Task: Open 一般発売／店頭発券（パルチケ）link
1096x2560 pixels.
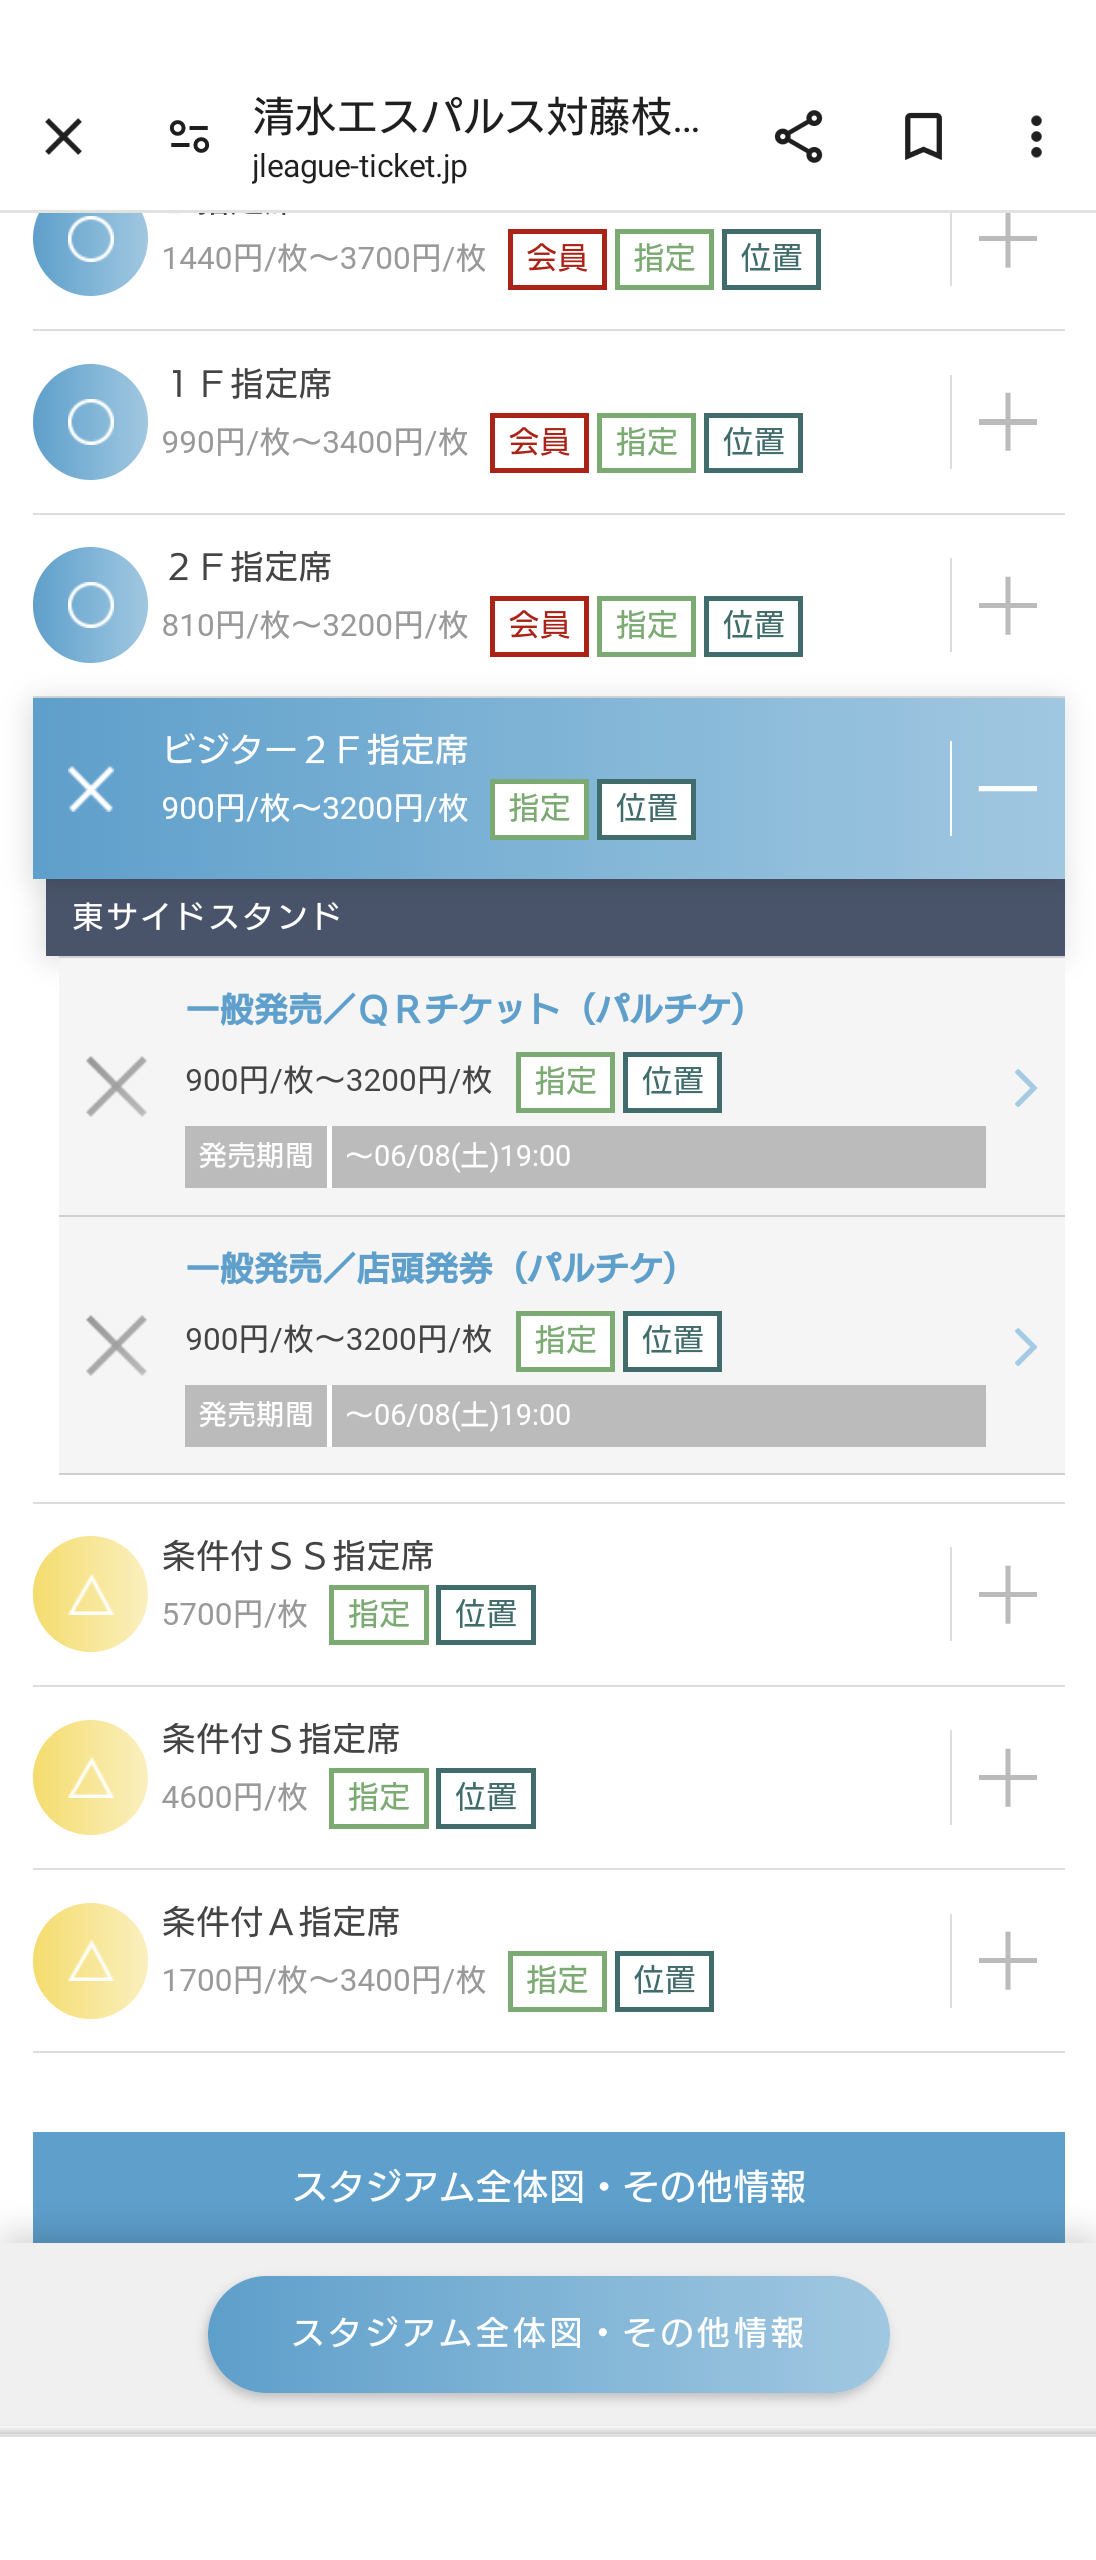Action: (x=432, y=1268)
